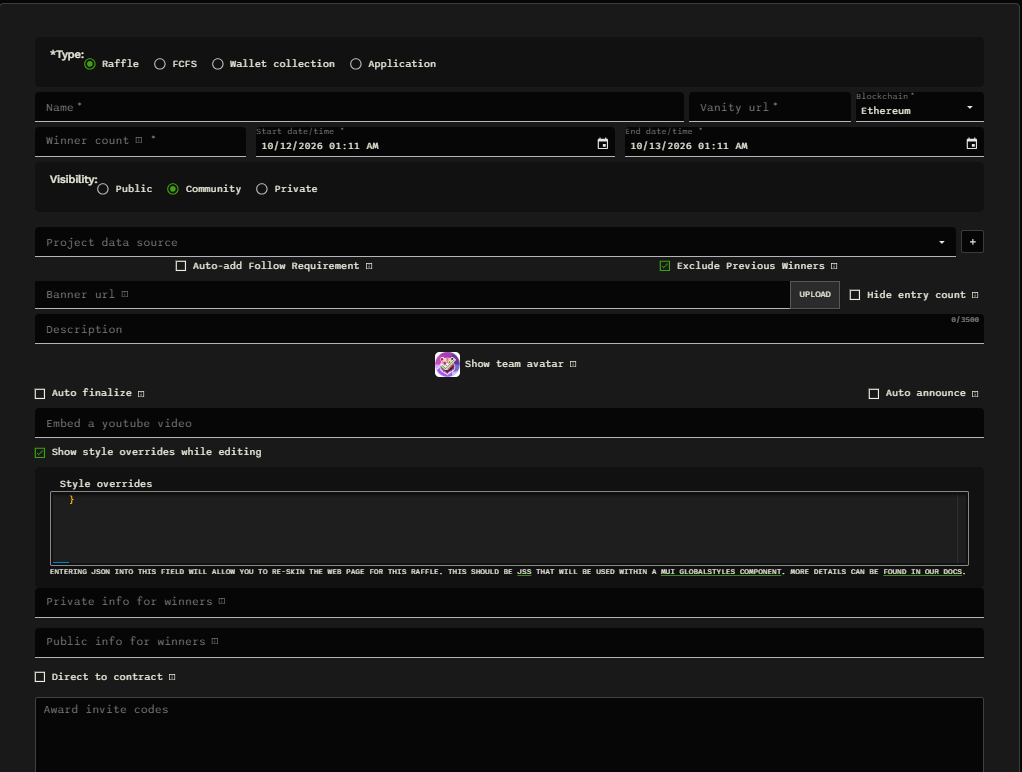Click the plus button beside data source

coord(972,242)
